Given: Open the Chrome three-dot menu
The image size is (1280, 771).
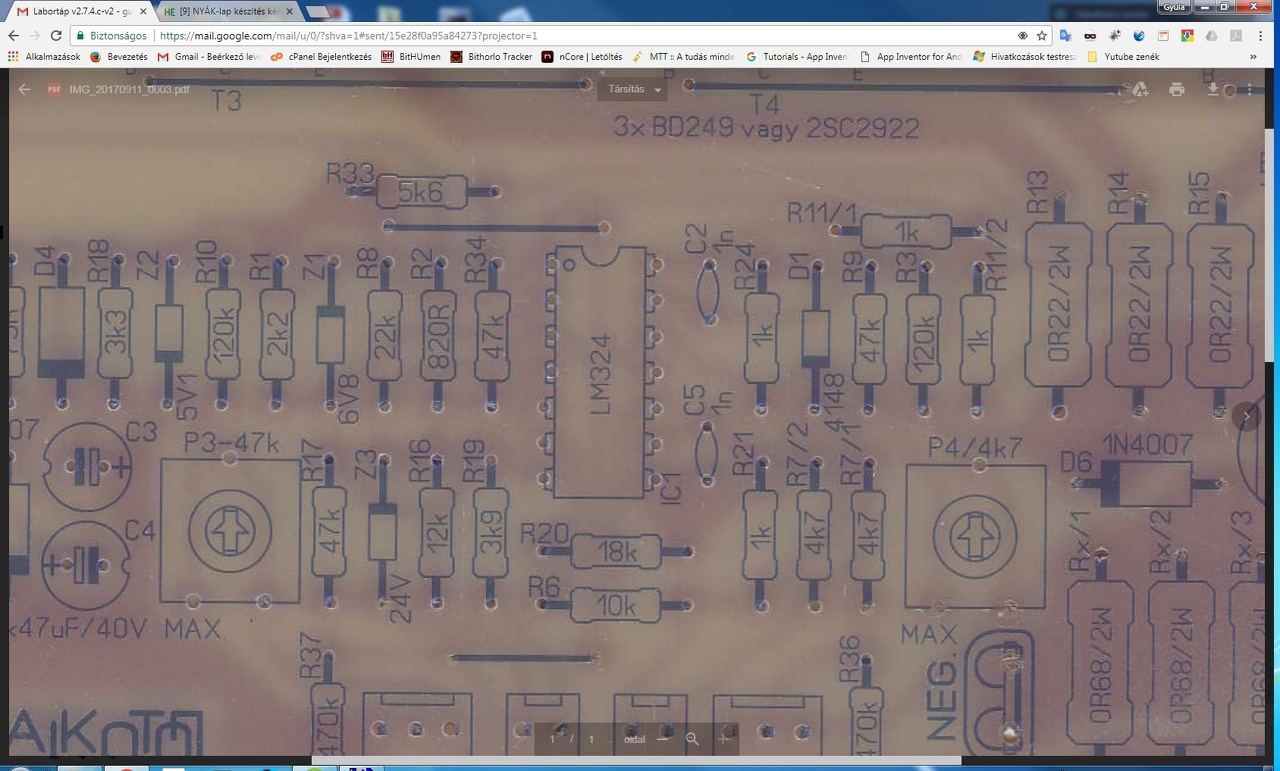Looking at the screenshot, I should [x=1262, y=35].
